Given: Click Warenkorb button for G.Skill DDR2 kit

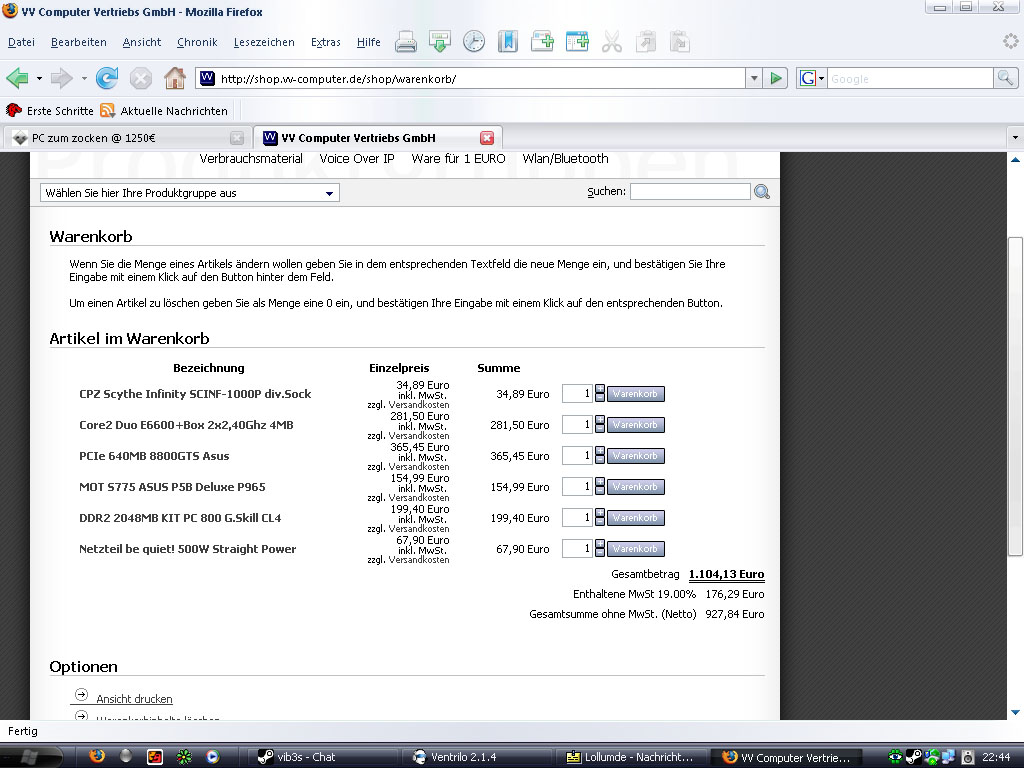Looking at the screenshot, I should [x=635, y=518].
